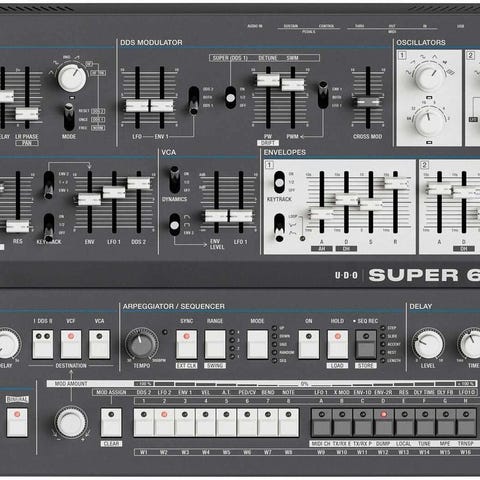480x480 pixels.
Task: Adjust Envelope 2 decay (D) slider
Action: point(464,192)
